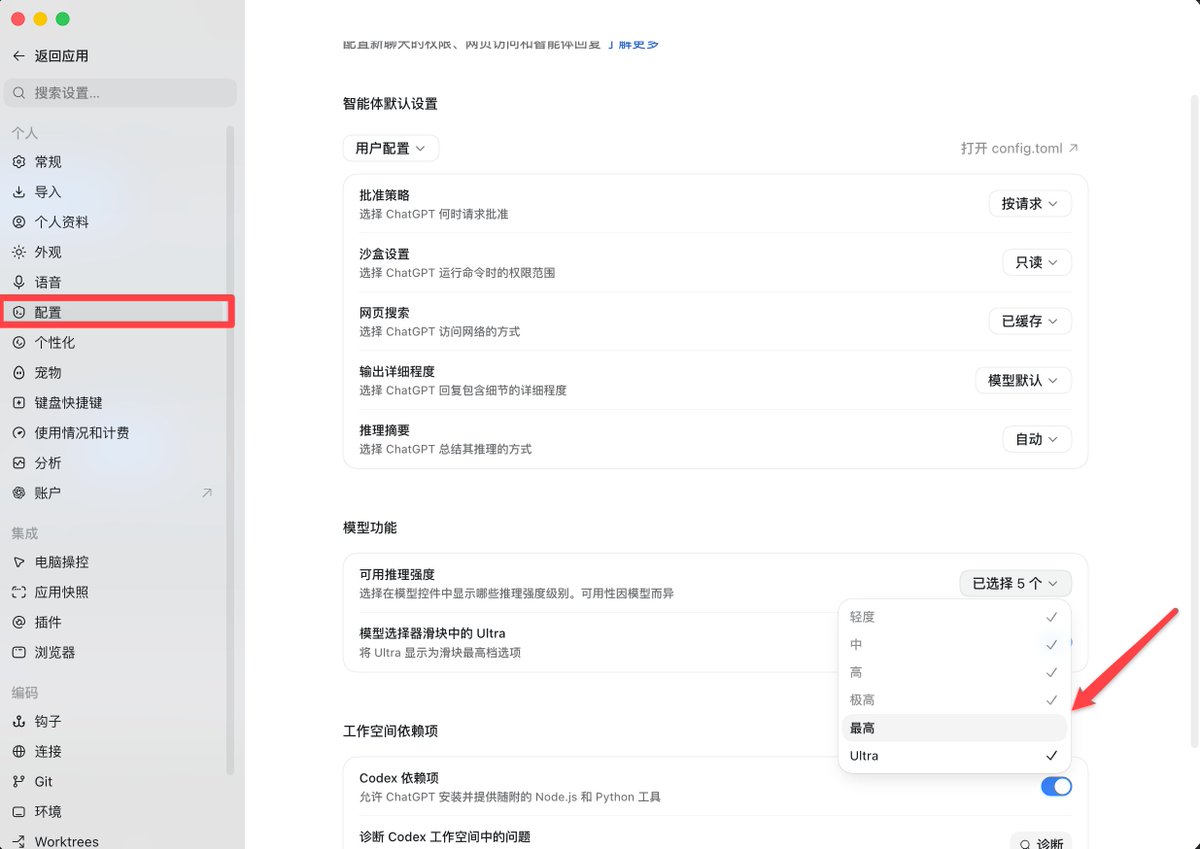Open the 沙盒设置 只读 dropdown
The width and height of the screenshot is (1200, 849).
(1037, 262)
